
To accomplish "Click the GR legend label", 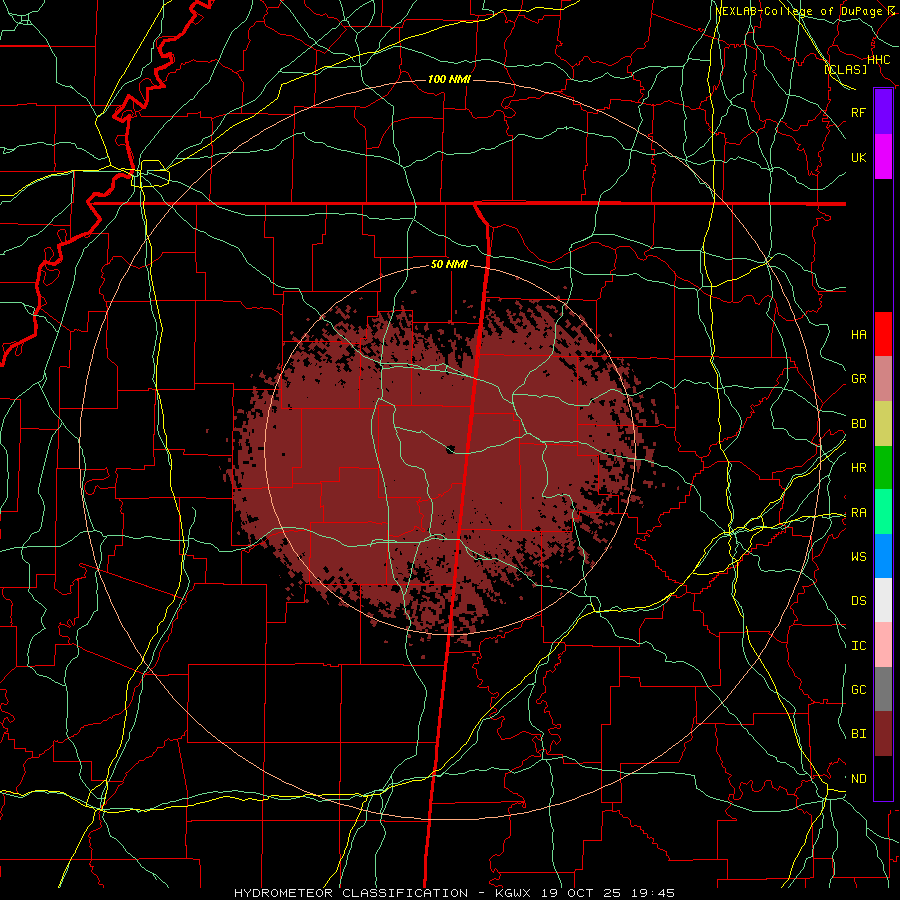I will pyautogui.click(x=858, y=379).
